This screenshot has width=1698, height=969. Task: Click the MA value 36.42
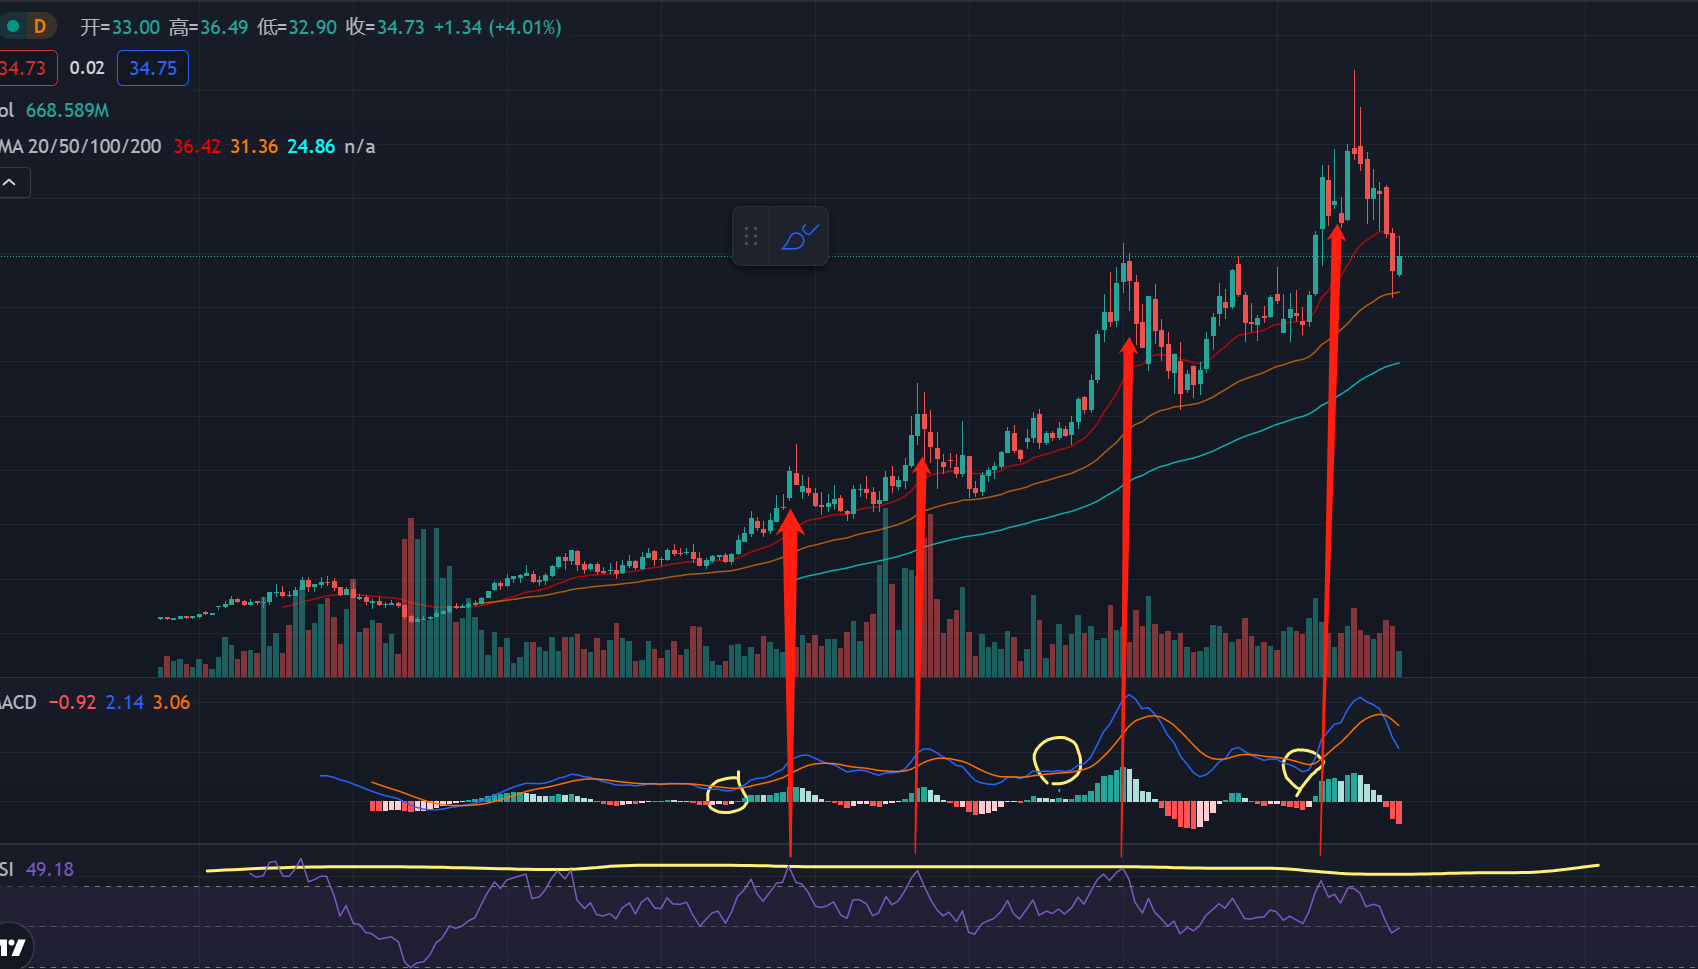[x=197, y=146]
